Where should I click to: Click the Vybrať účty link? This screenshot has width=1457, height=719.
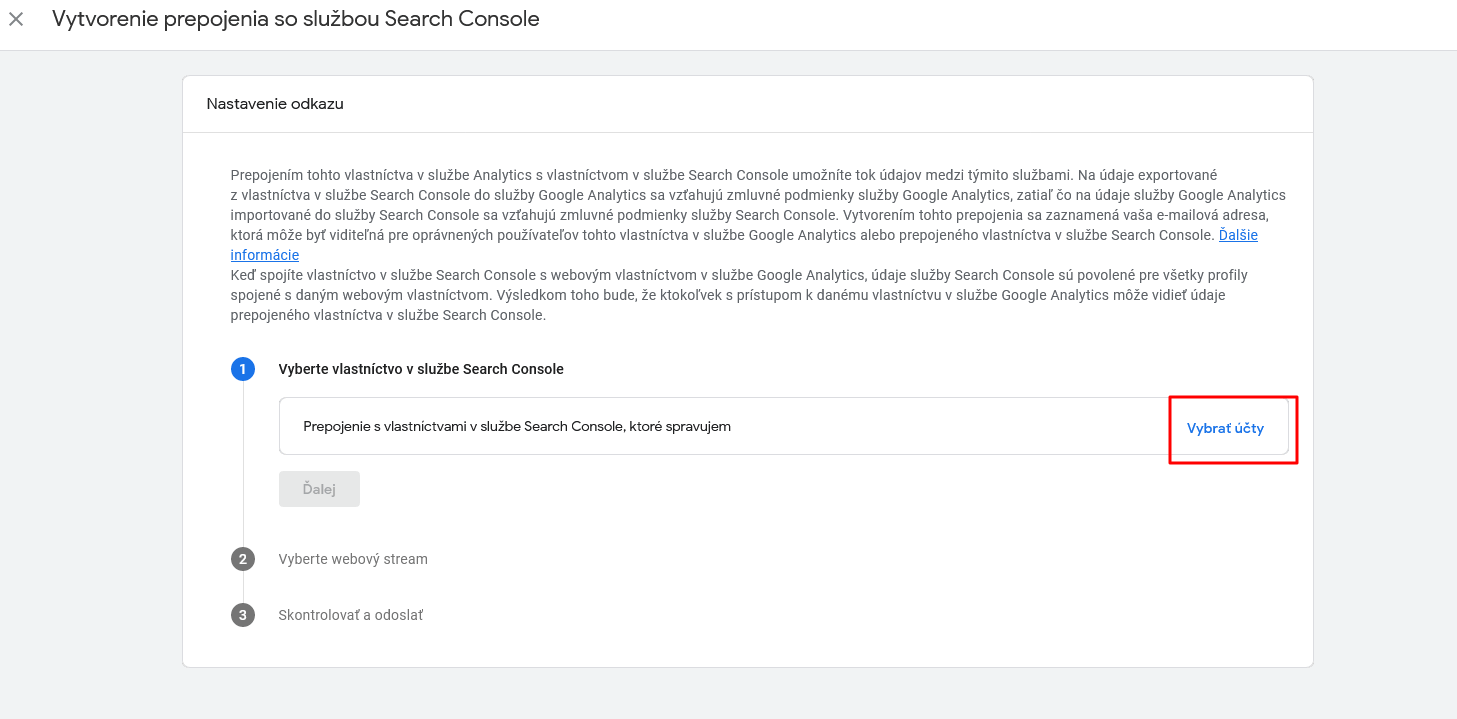coord(1225,428)
